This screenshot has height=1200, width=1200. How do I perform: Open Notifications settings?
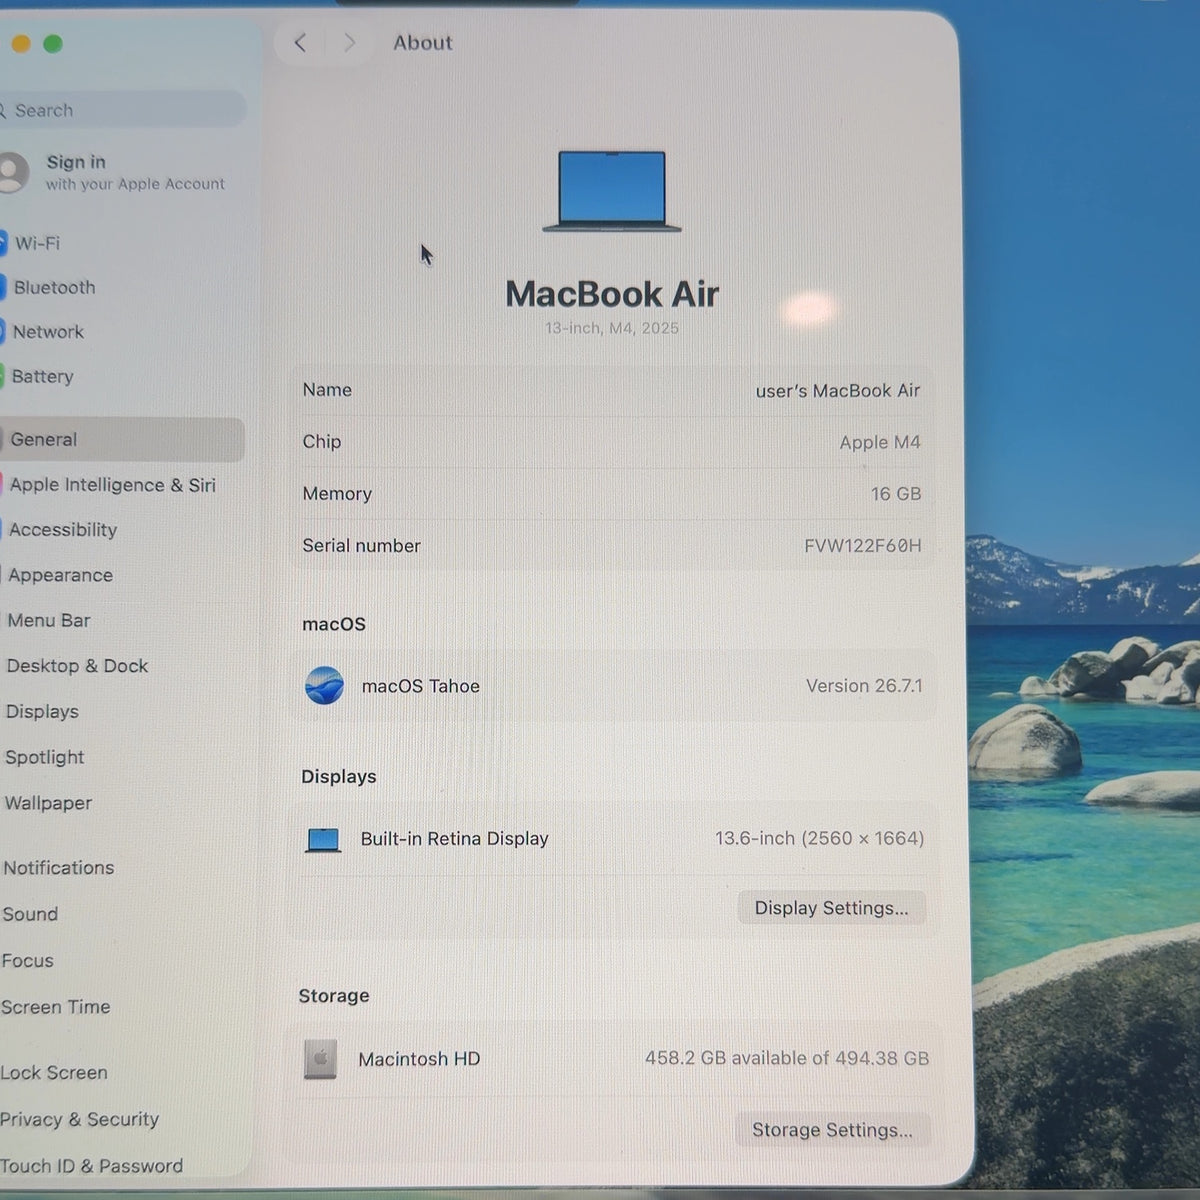click(x=58, y=868)
